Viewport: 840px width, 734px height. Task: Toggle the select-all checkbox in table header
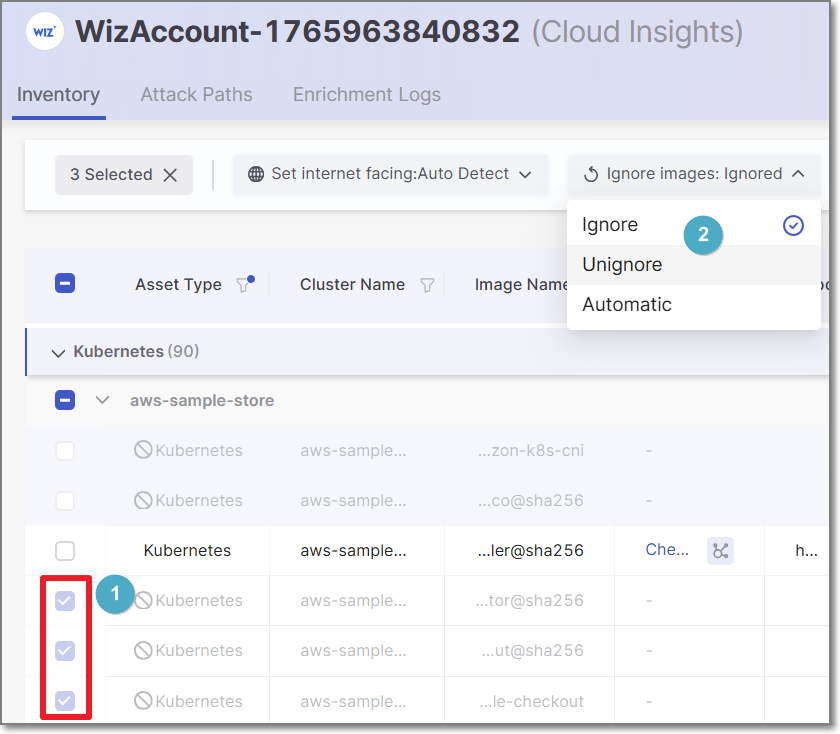click(65, 284)
